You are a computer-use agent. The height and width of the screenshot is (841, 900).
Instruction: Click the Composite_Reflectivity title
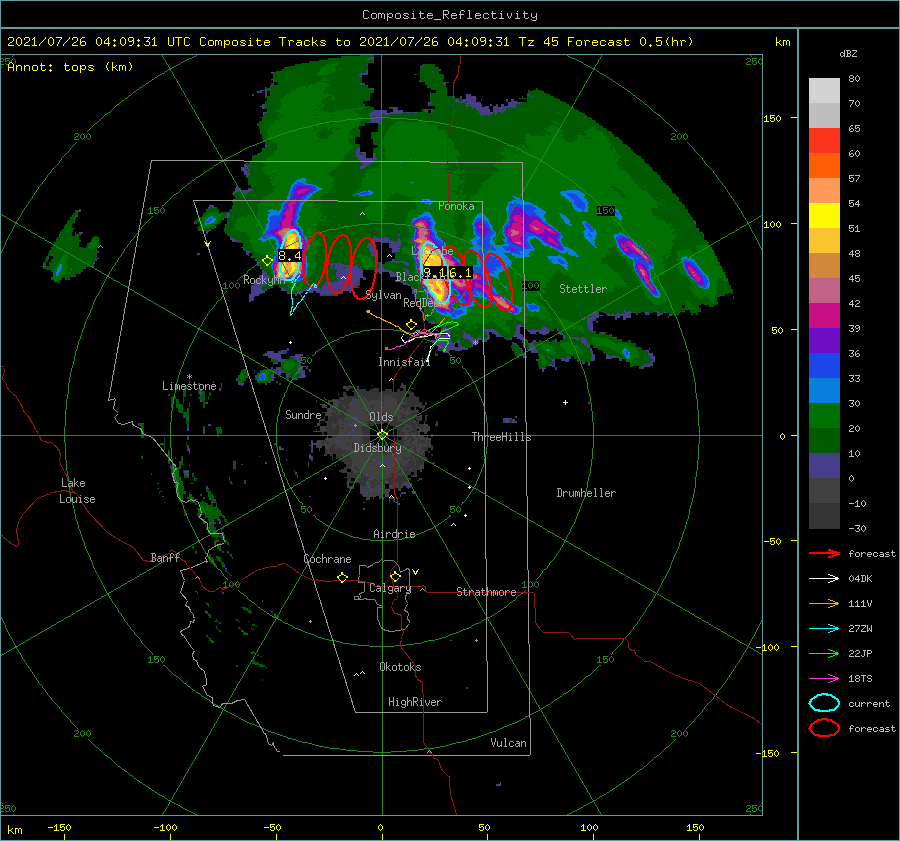pos(450,15)
